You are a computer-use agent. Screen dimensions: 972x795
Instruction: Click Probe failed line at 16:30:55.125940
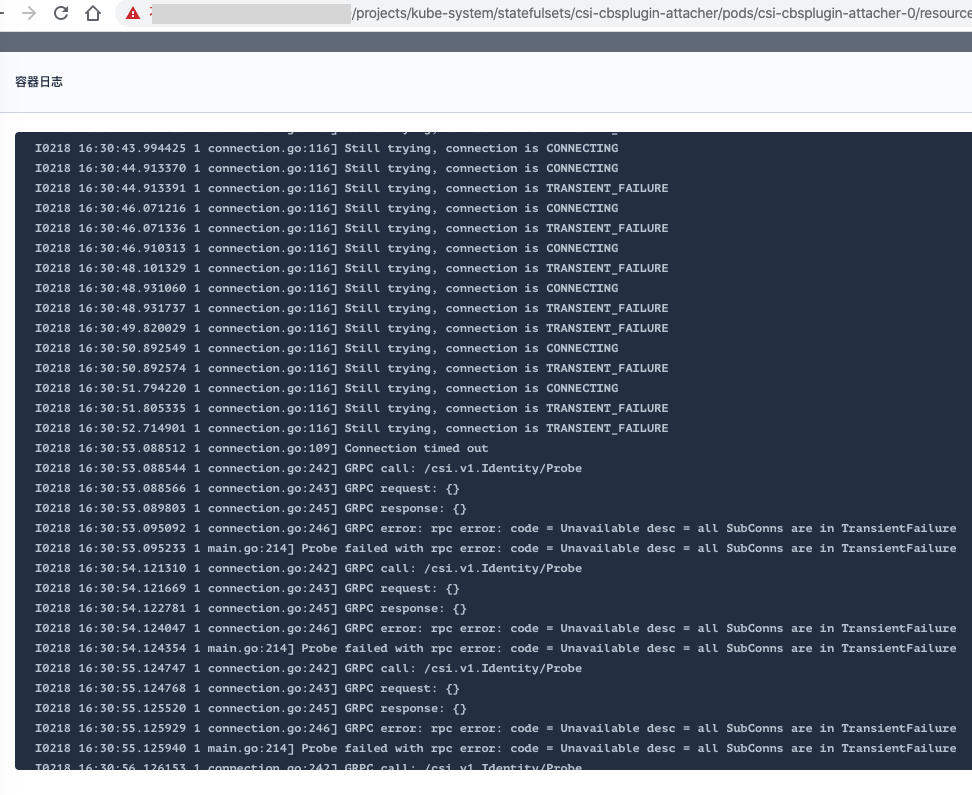495,748
